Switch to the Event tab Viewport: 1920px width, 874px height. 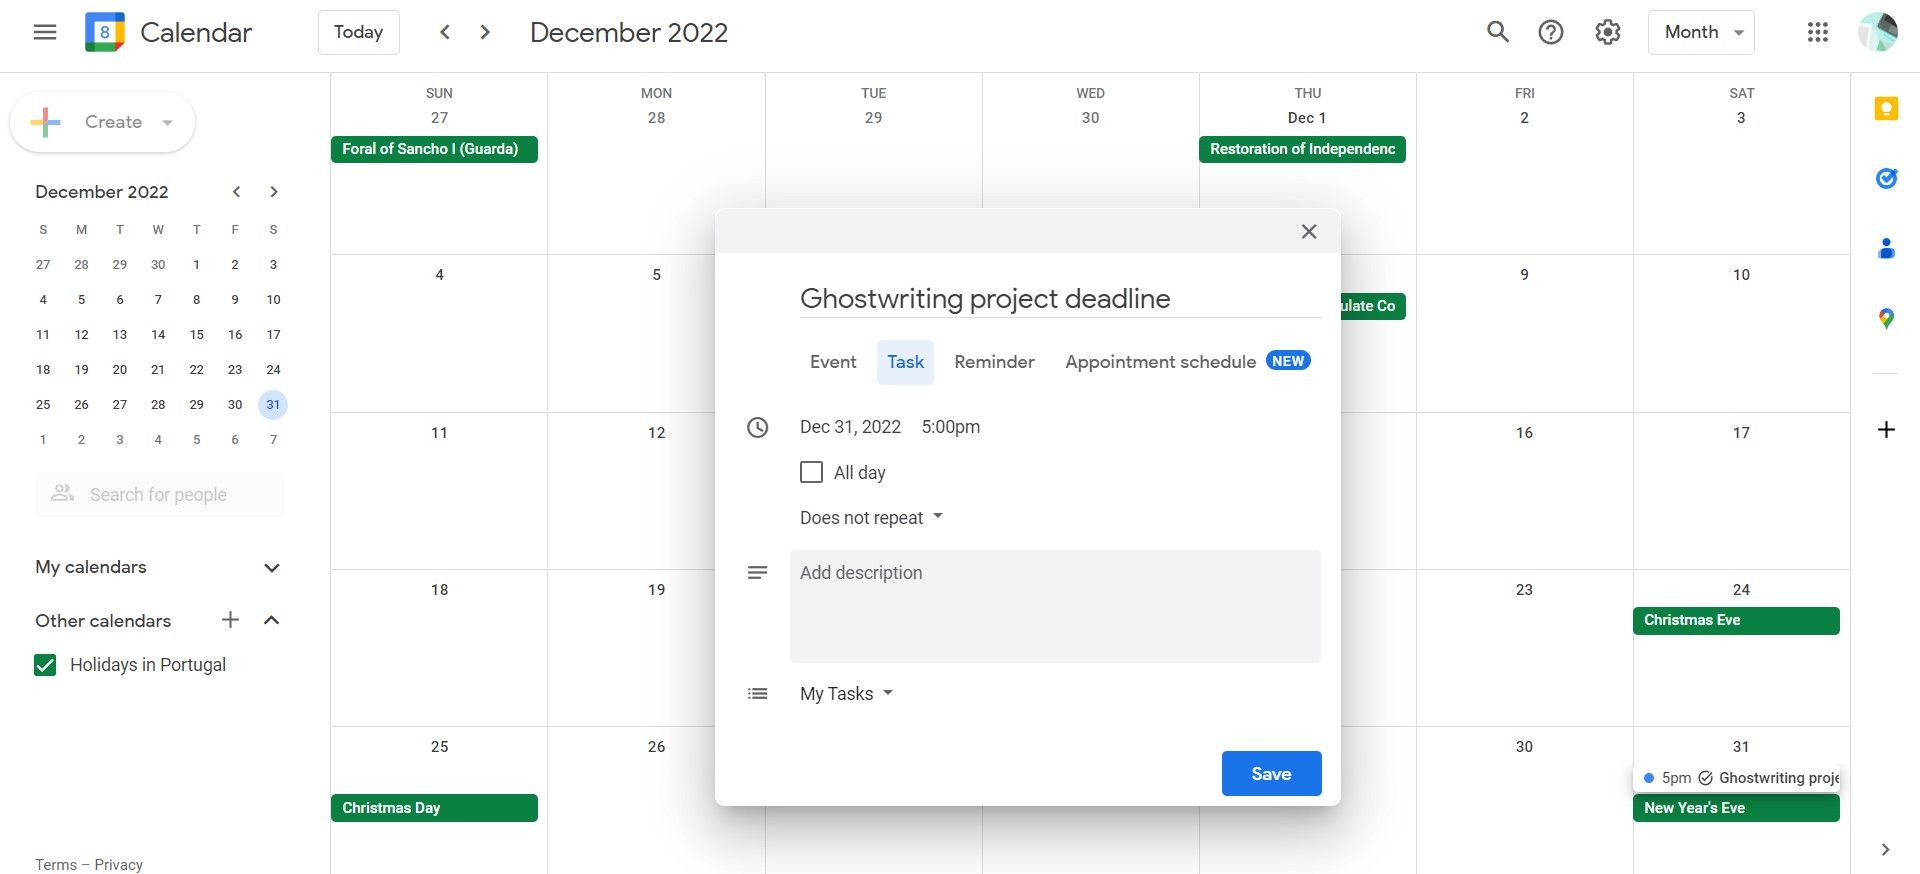(833, 362)
